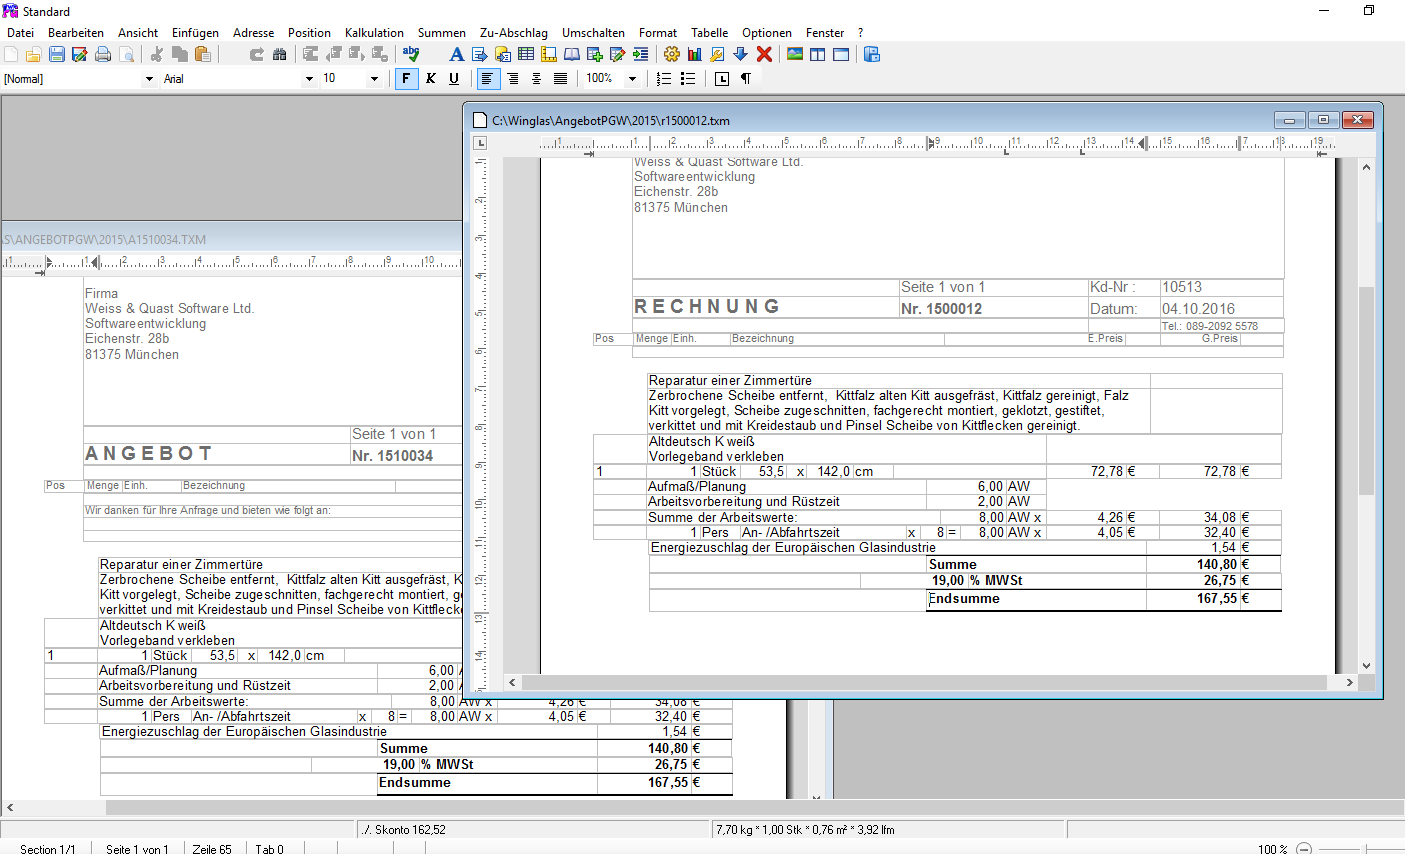Click the wrench tool icon
The width and height of the screenshot is (1405, 854).
(x=718, y=54)
